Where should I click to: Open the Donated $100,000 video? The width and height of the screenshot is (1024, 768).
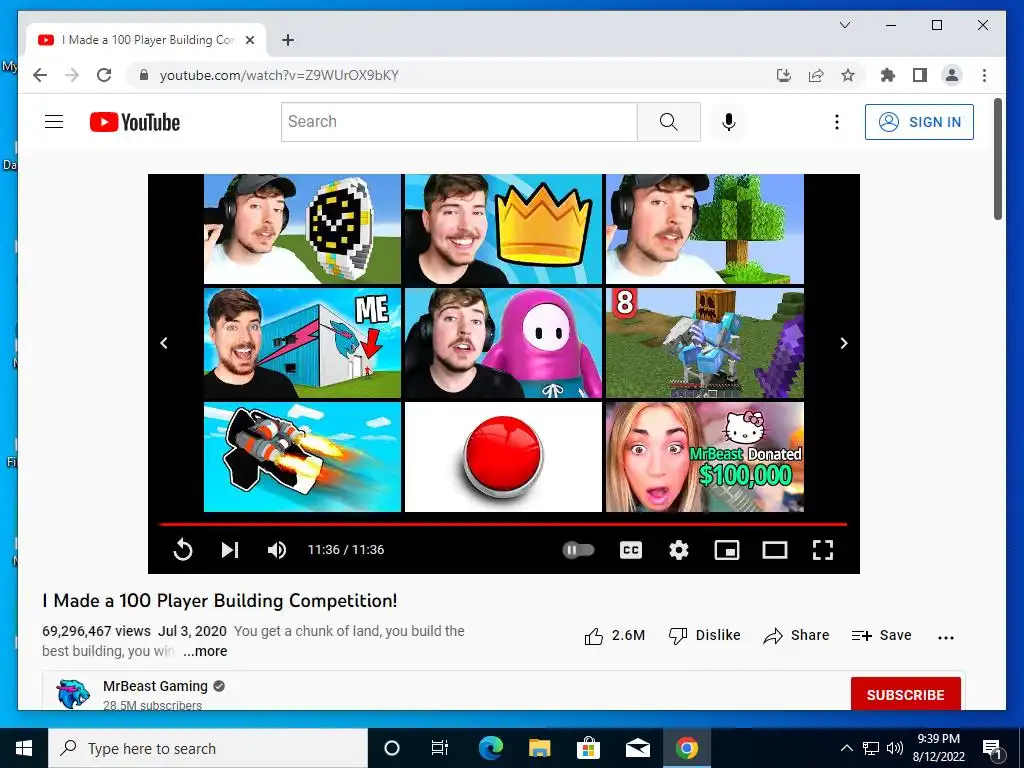click(x=705, y=456)
